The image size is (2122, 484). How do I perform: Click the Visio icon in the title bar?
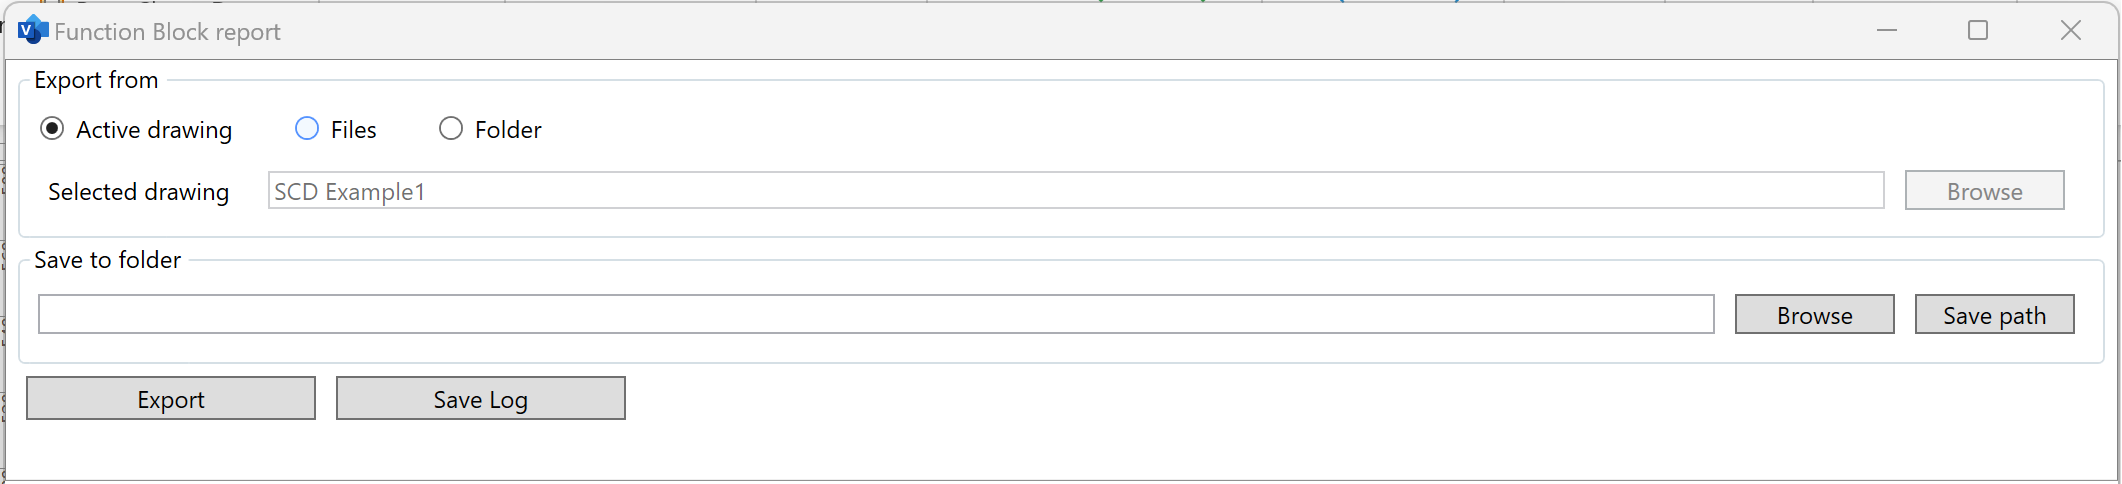33,31
